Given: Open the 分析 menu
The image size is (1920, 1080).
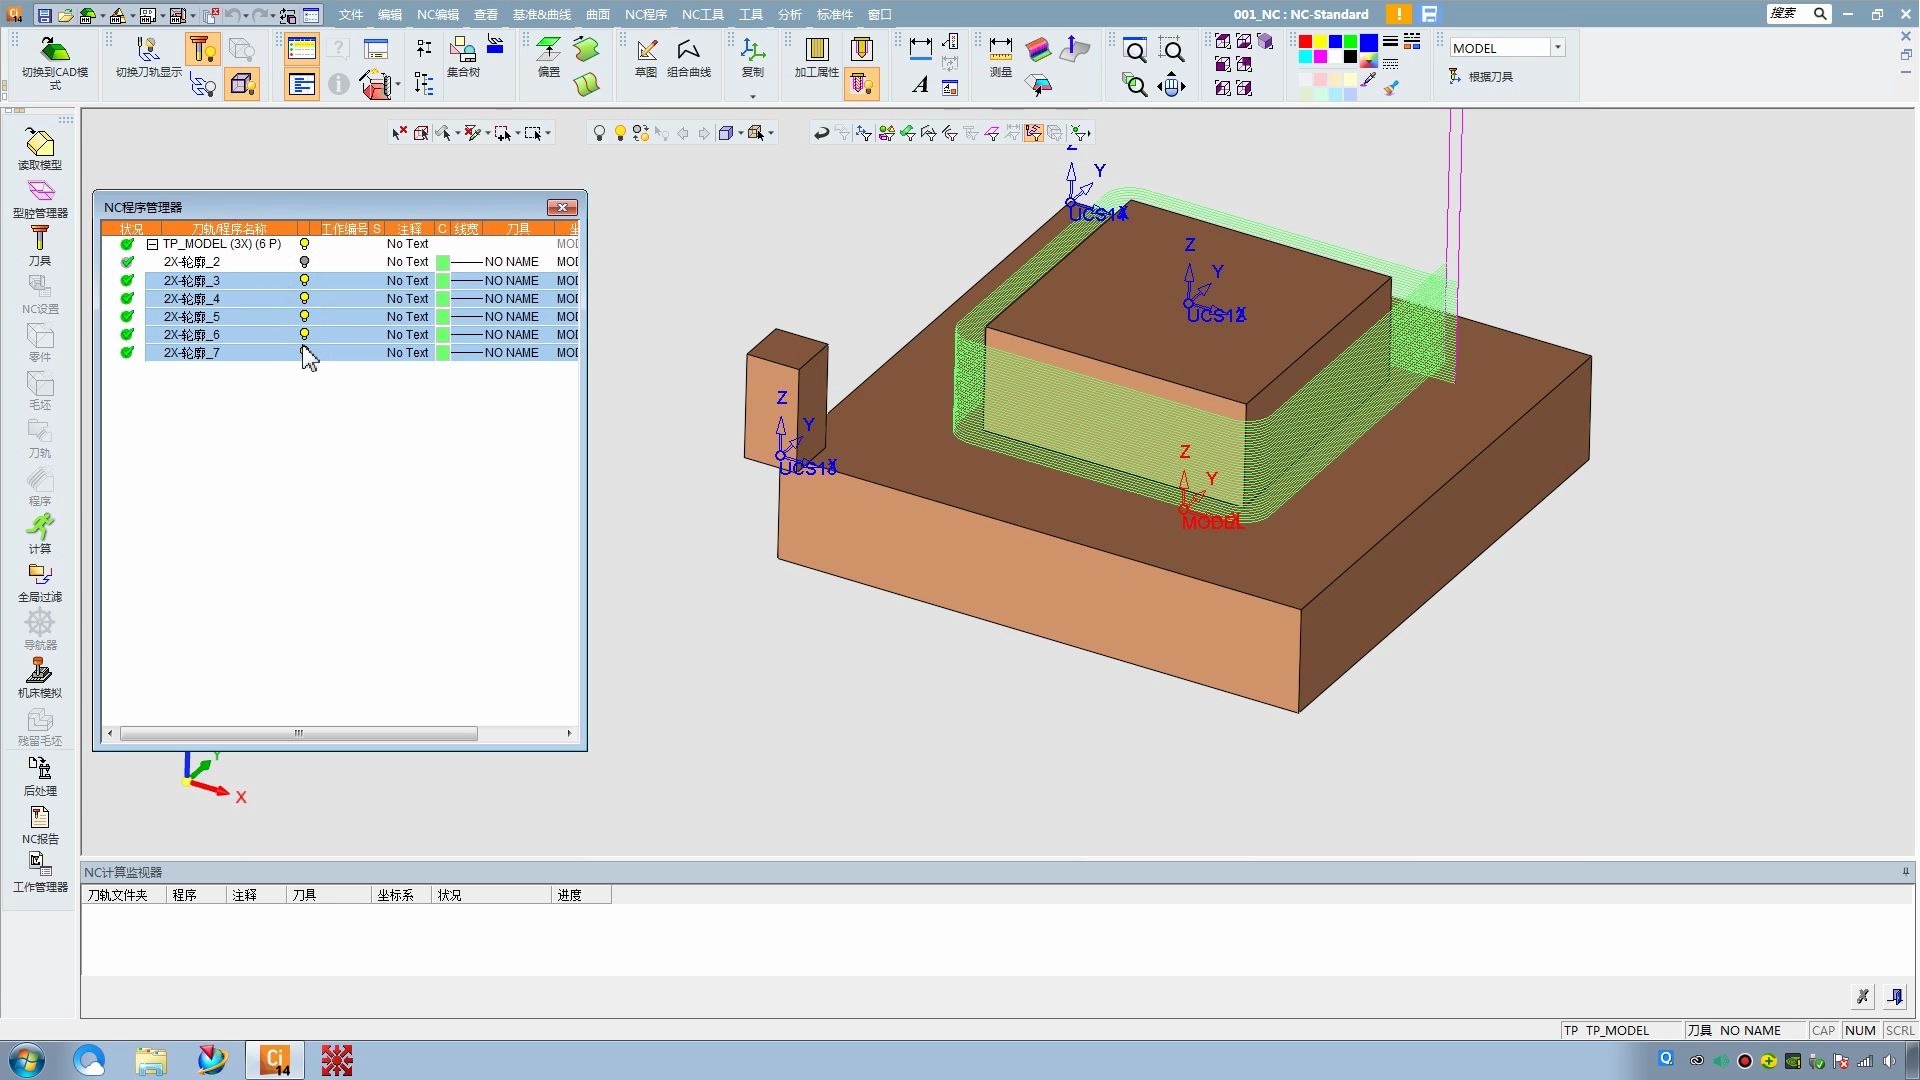Looking at the screenshot, I should 789,14.
